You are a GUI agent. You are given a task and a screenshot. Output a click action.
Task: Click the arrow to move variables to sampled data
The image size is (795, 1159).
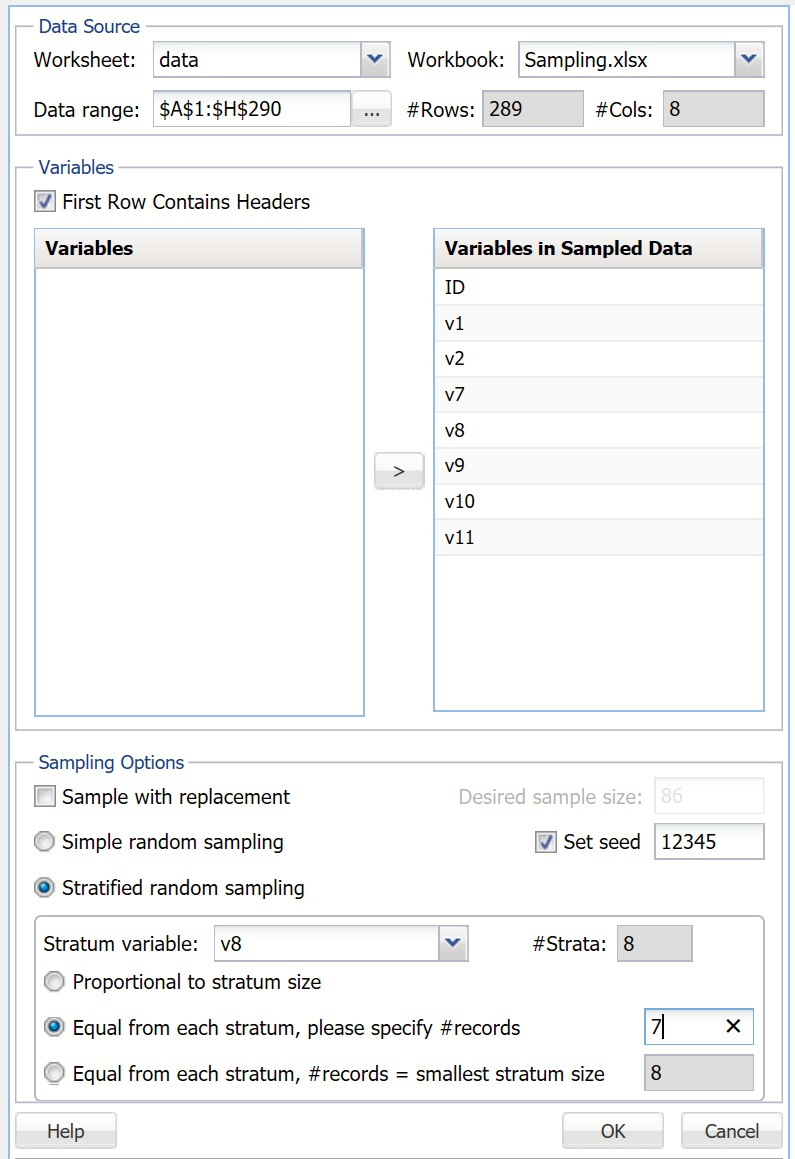(x=398, y=470)
